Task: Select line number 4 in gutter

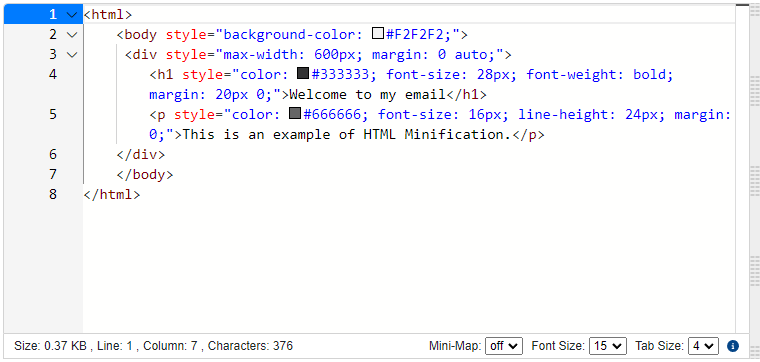Action: tap(53, 75)
